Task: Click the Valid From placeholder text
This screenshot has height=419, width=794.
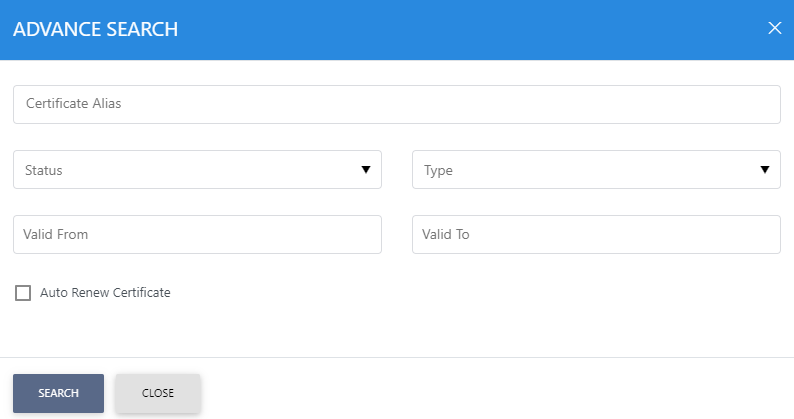Action: [58, 235]
